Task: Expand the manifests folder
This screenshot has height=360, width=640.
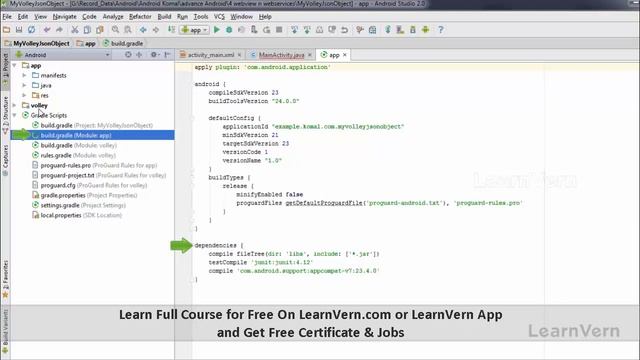Action: [24, 76]
